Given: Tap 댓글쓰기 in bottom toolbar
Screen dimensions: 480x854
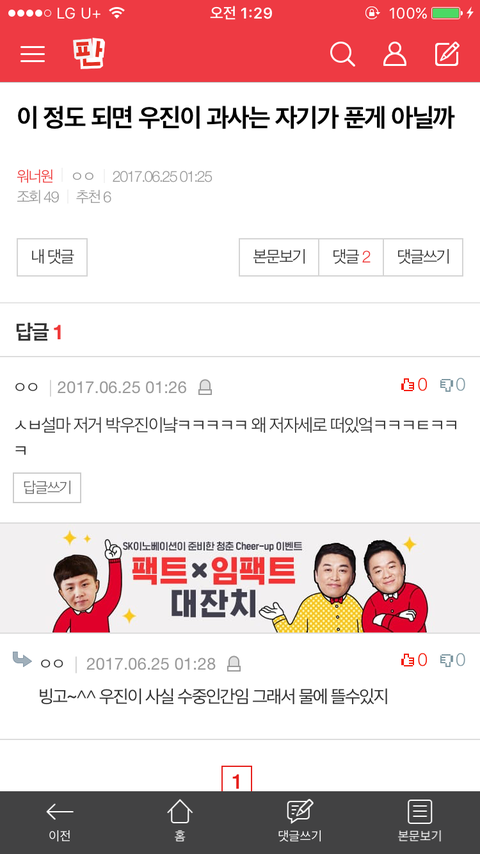Looking at the screenshot, I should click(x=300, y=821).
